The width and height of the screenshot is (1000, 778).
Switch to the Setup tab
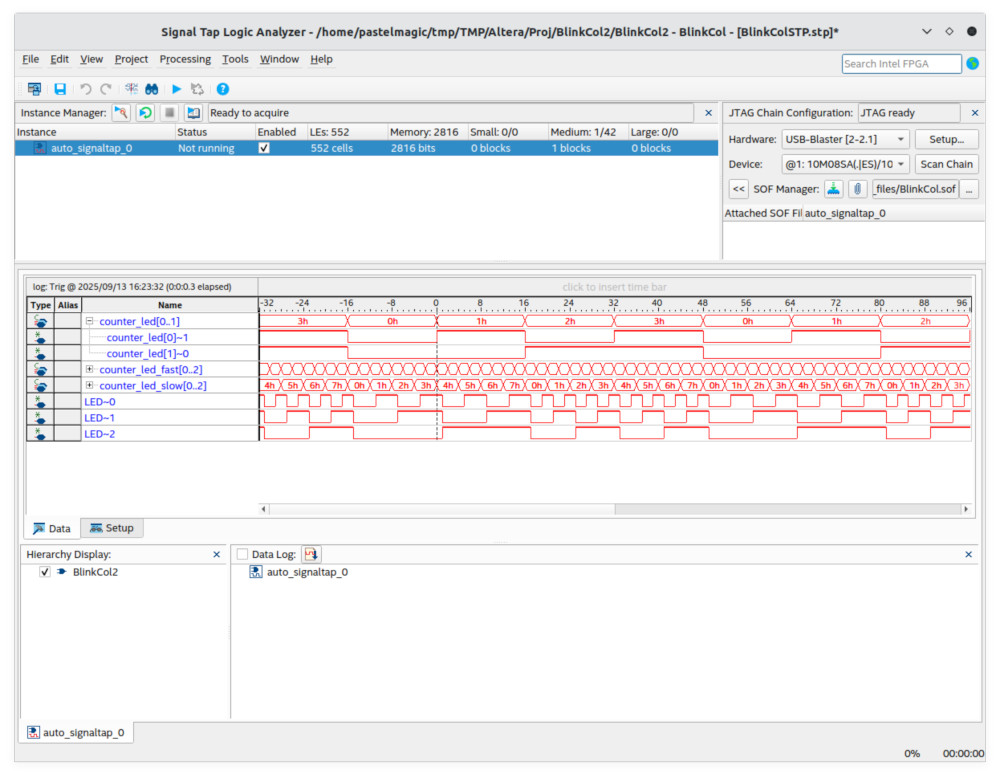click(111, 528)
